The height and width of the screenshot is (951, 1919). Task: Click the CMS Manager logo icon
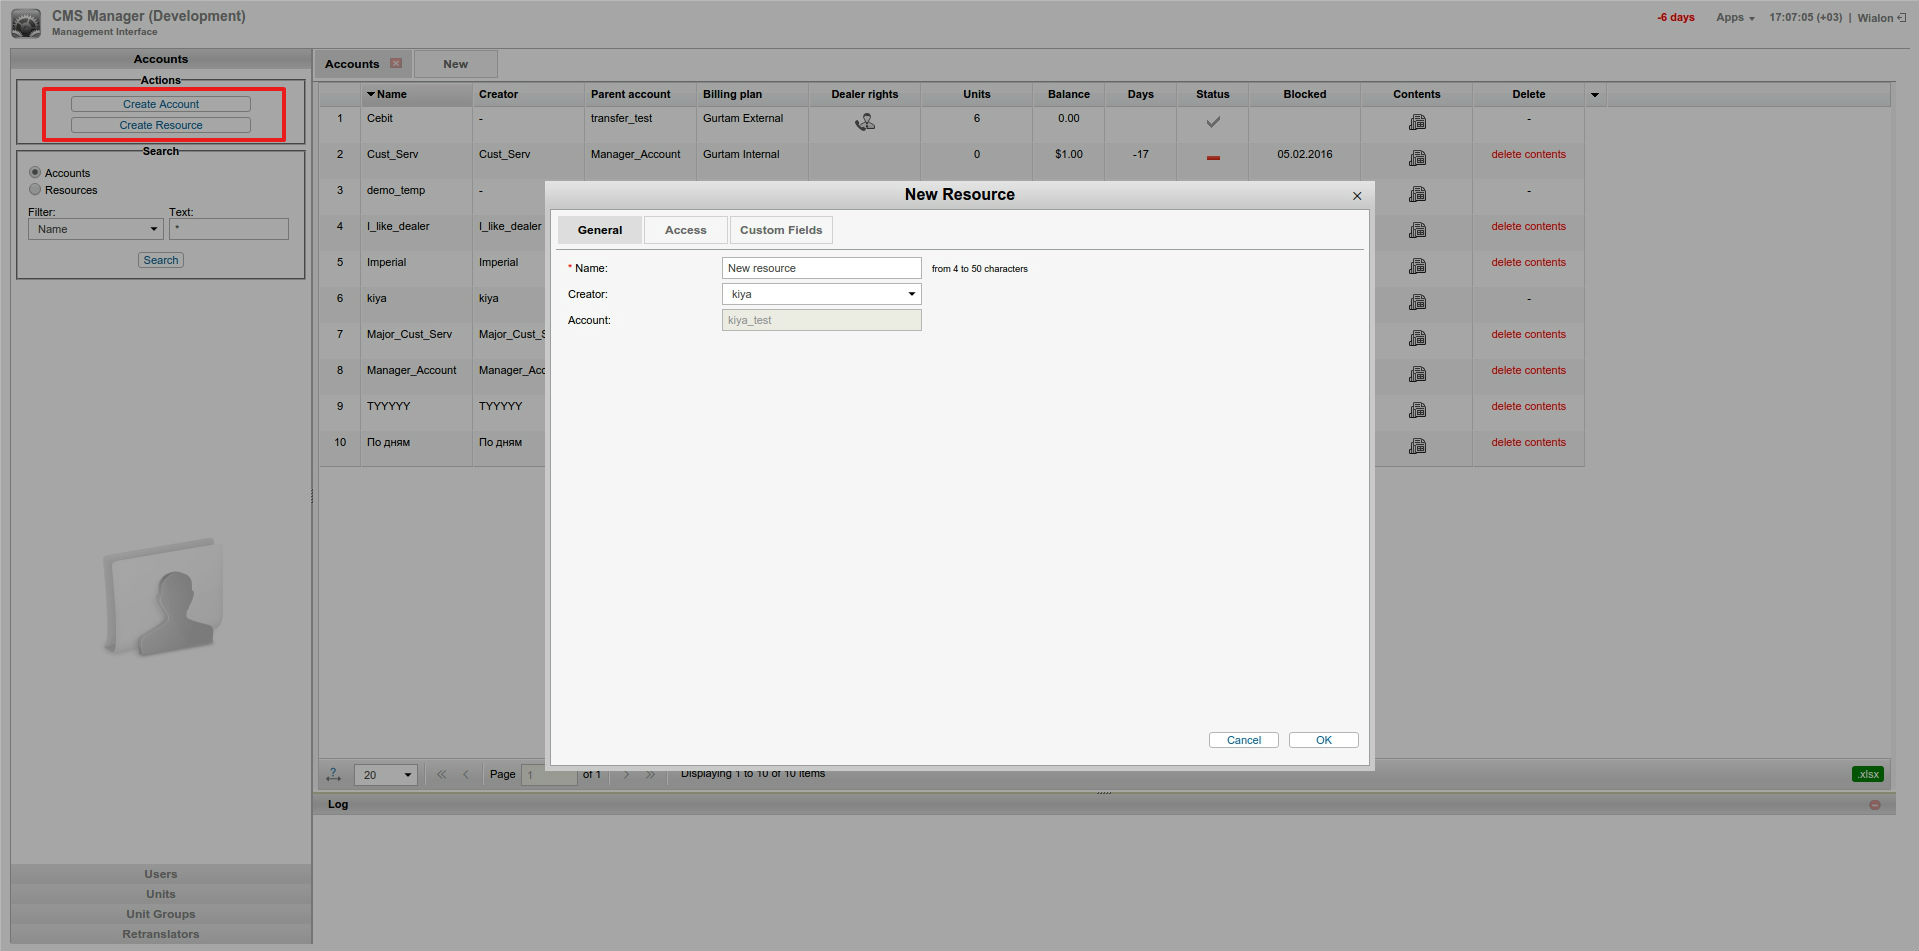(26, 21)
